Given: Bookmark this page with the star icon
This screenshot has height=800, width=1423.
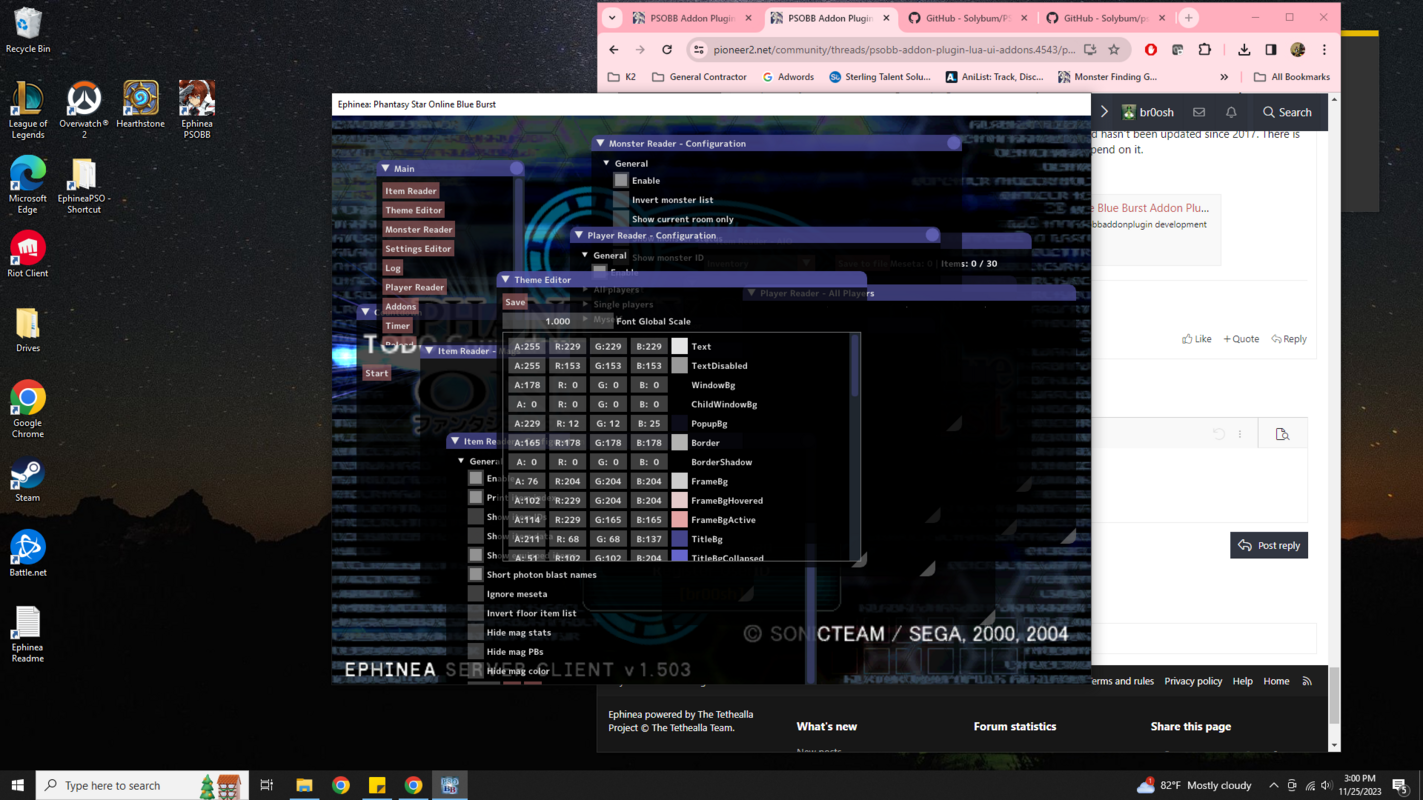Looking at the screenshot, I should pos(1114,50).
